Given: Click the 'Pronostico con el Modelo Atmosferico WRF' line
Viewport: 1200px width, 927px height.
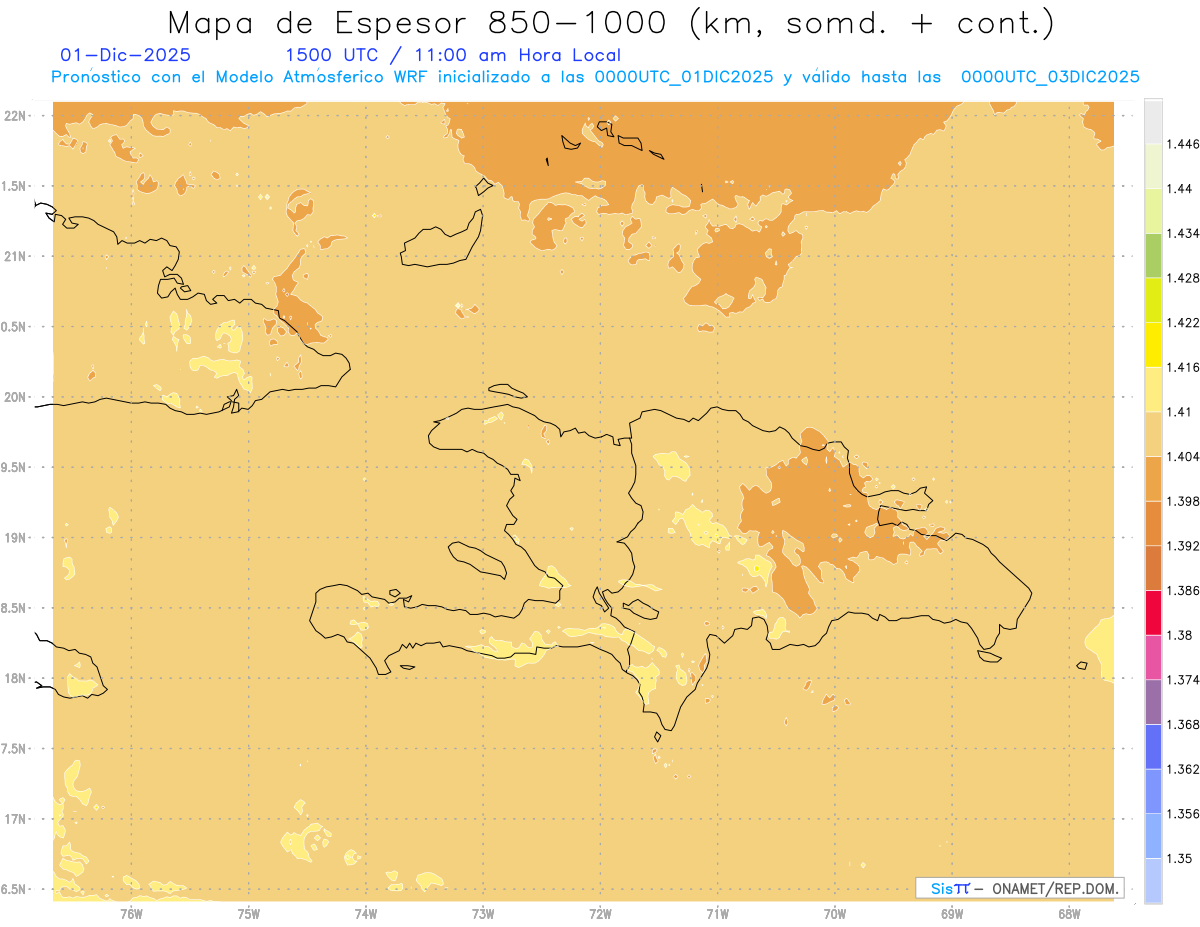Looking at the screenshot, I should 595,77.
